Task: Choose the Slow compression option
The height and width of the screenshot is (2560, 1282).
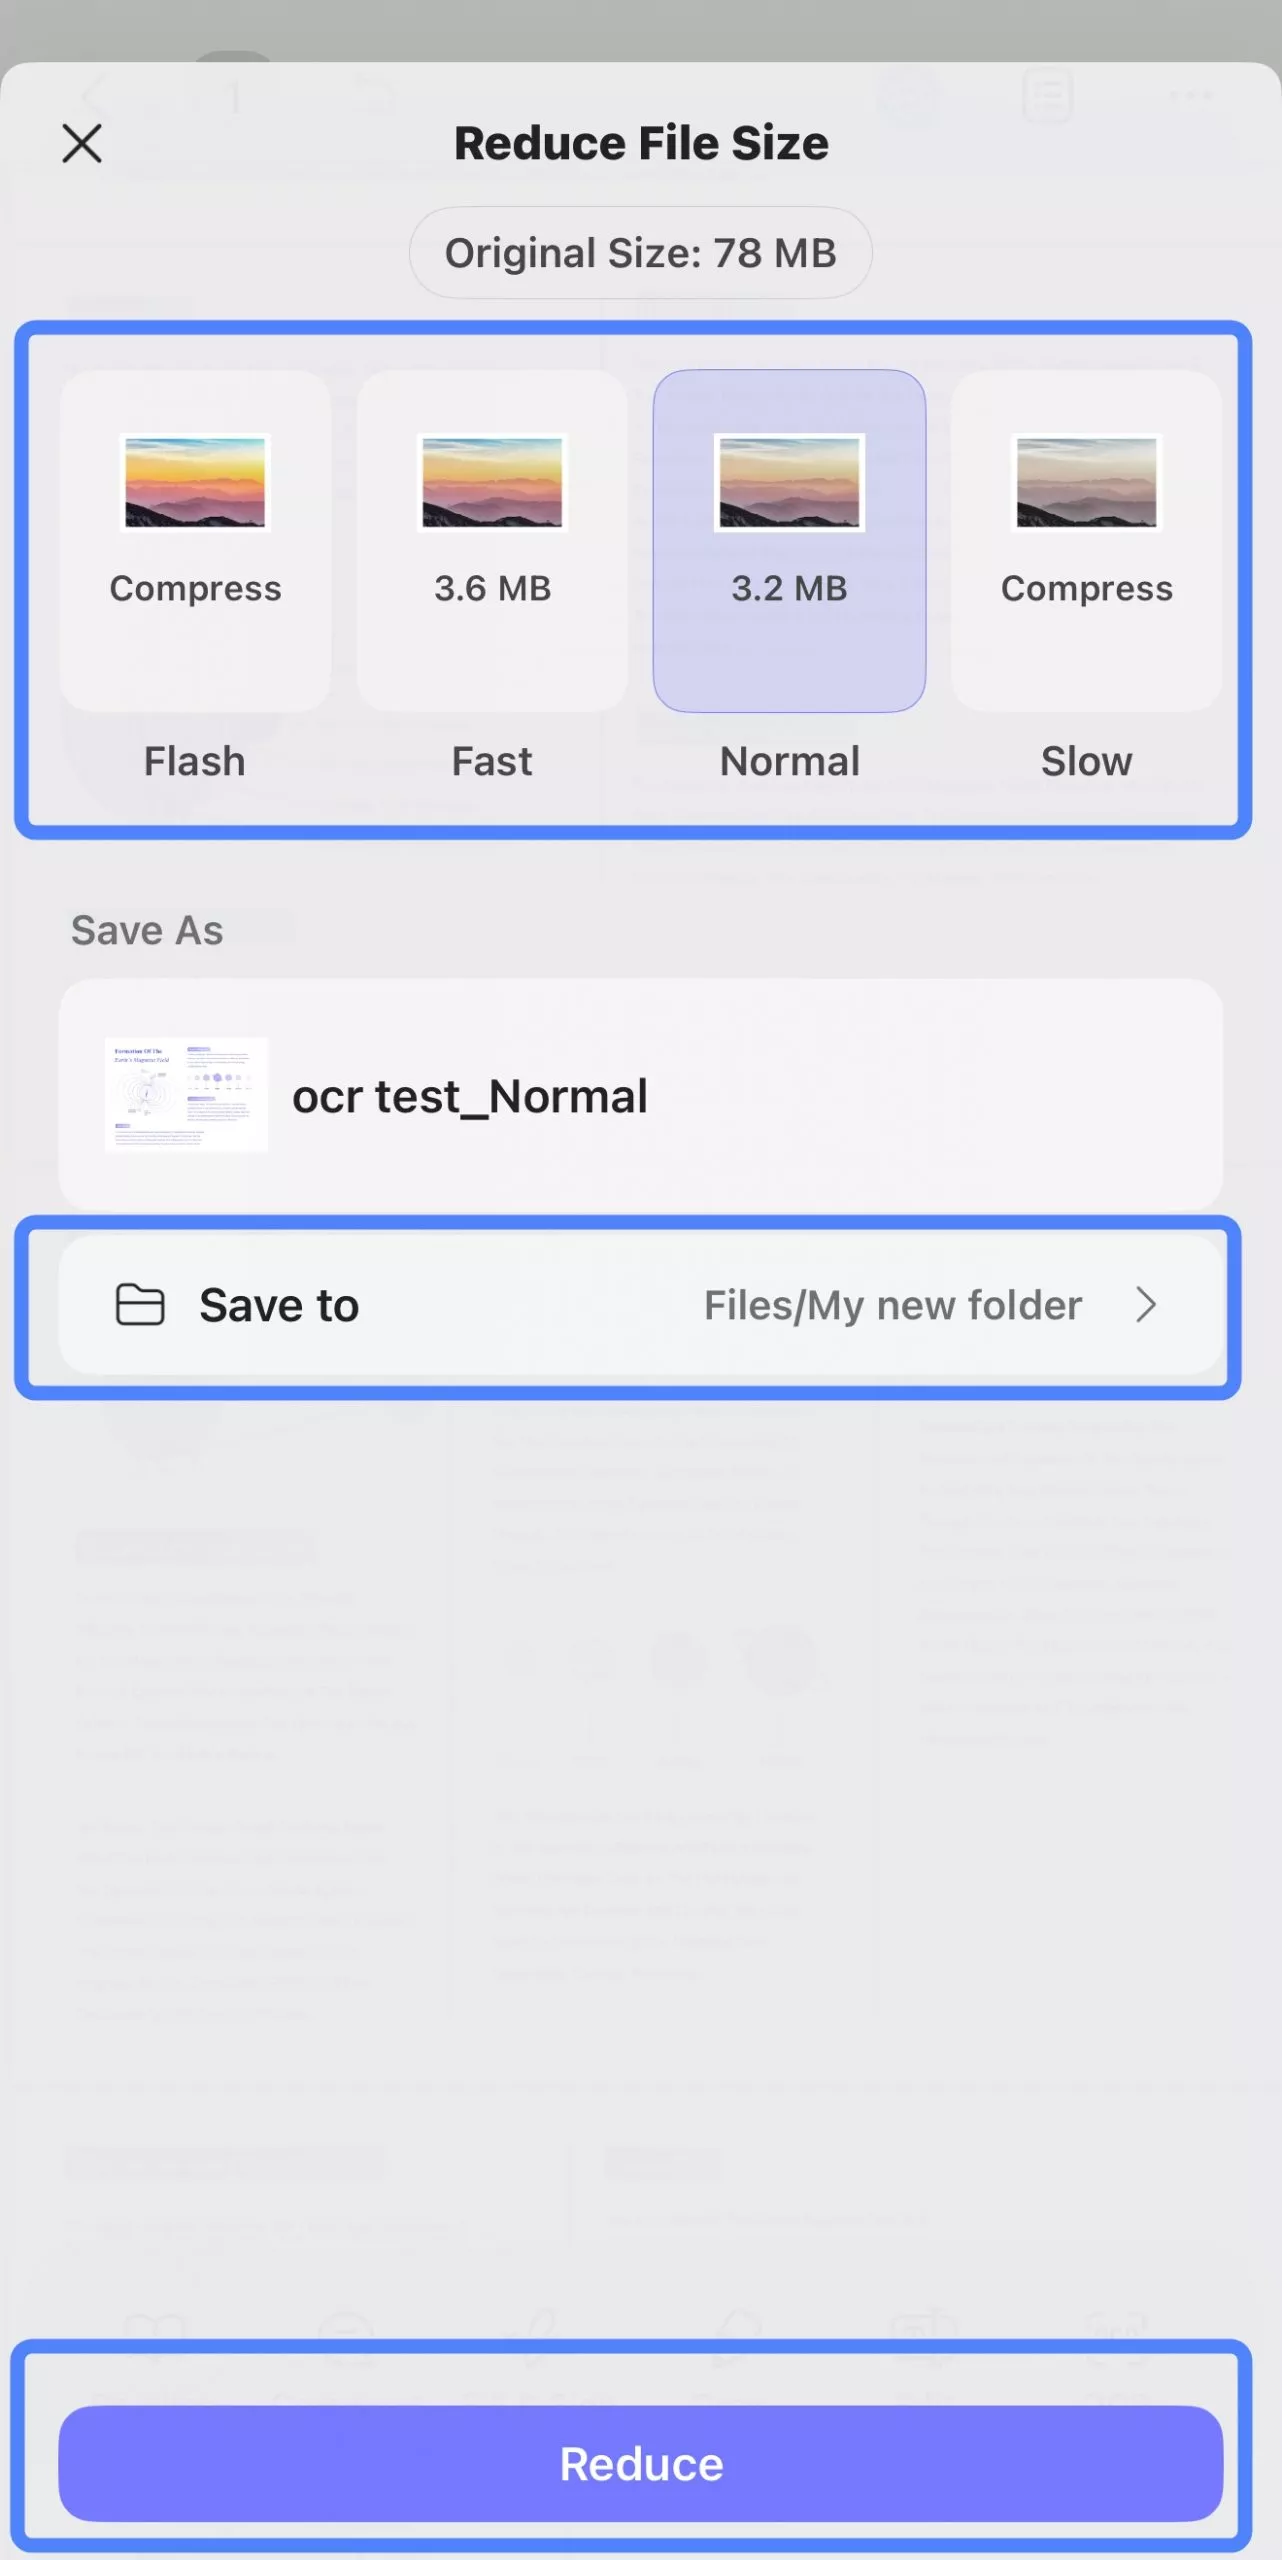Action: pyautogui.click(x=1086, y=540)
